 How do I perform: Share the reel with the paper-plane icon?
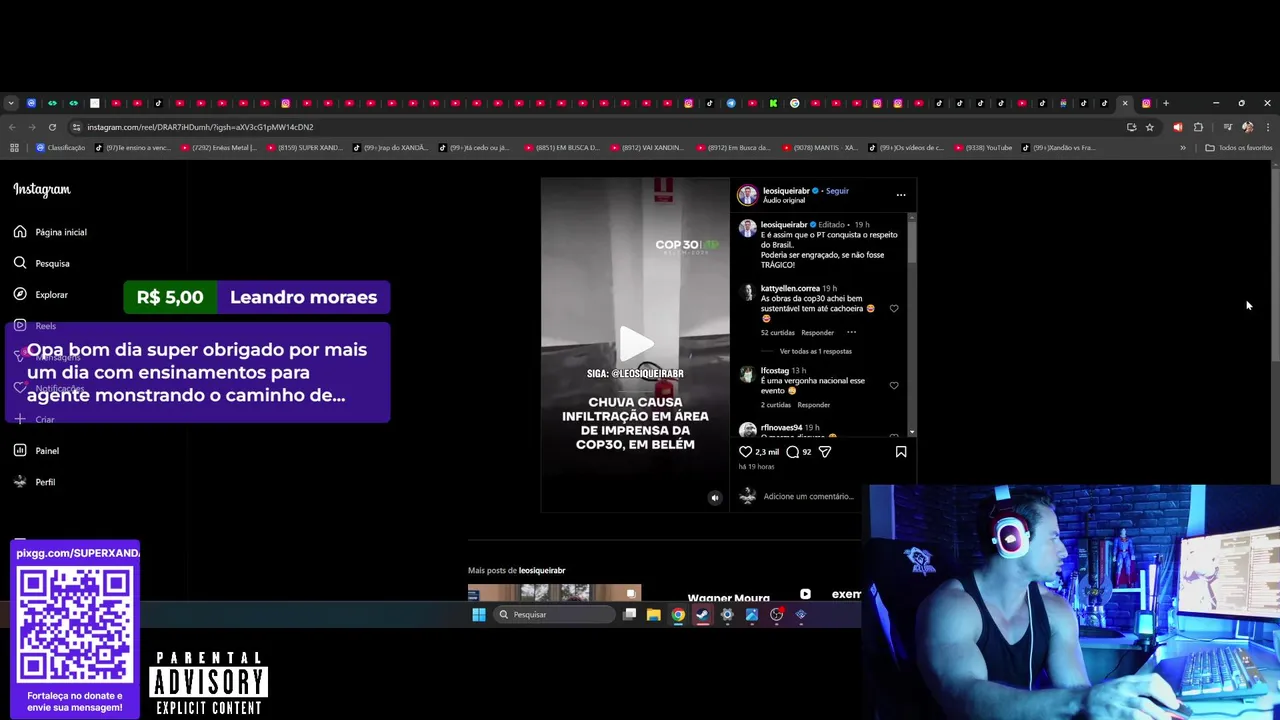tap(825, 452)
